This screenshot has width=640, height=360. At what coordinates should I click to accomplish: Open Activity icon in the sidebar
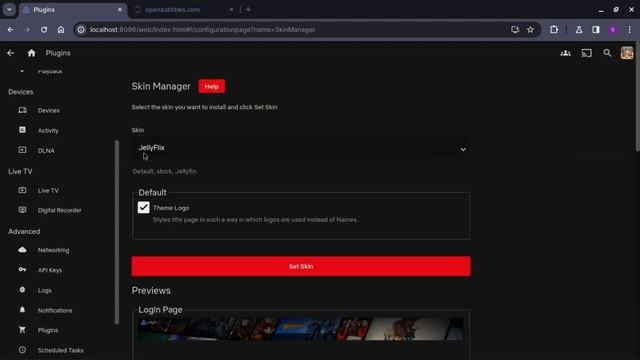point(22,130)
